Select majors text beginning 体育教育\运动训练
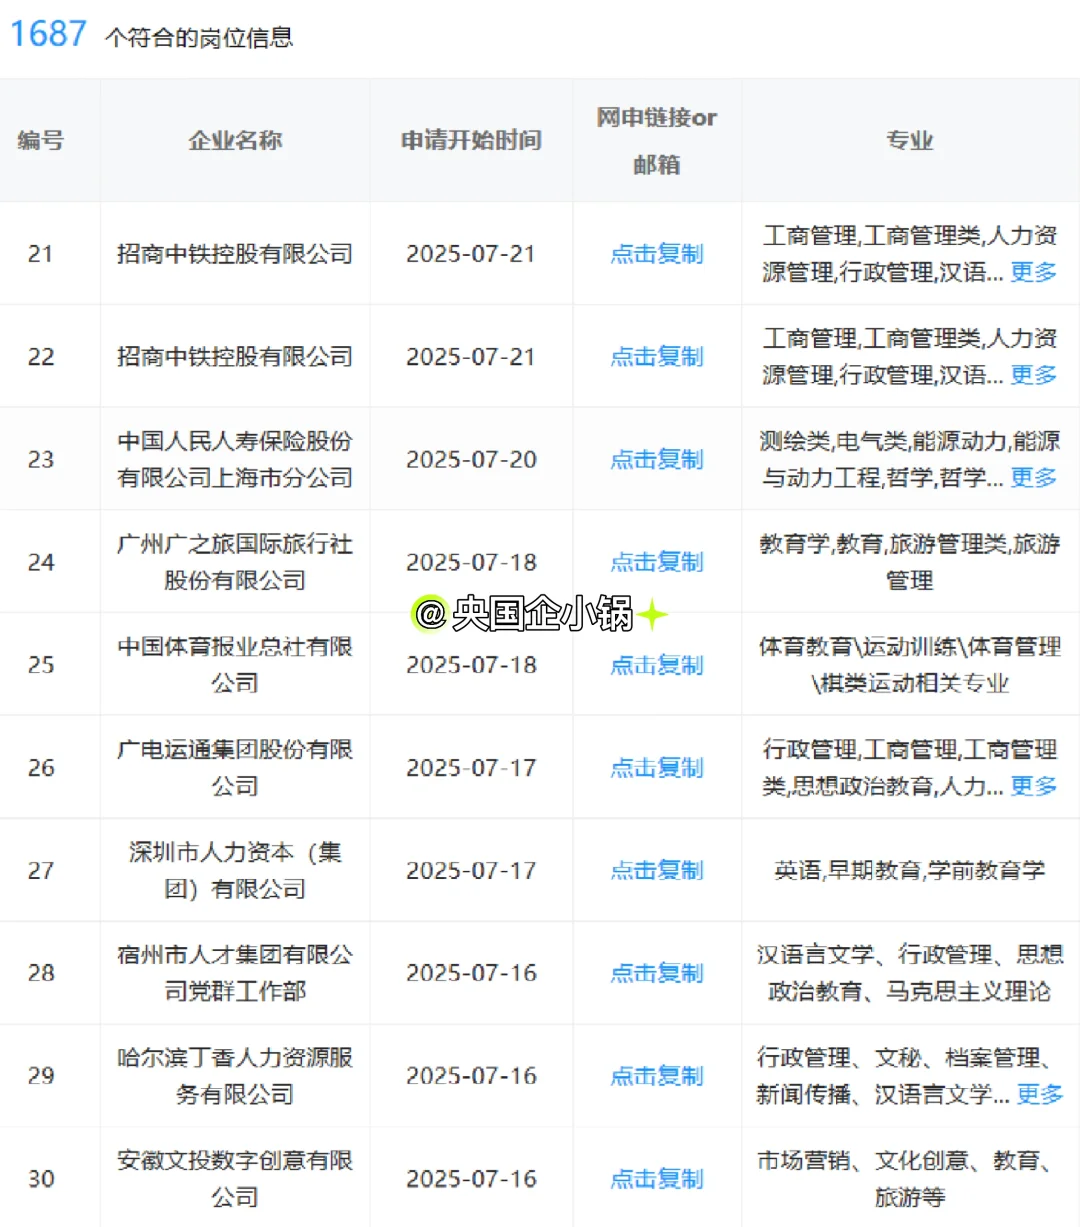 910,665
